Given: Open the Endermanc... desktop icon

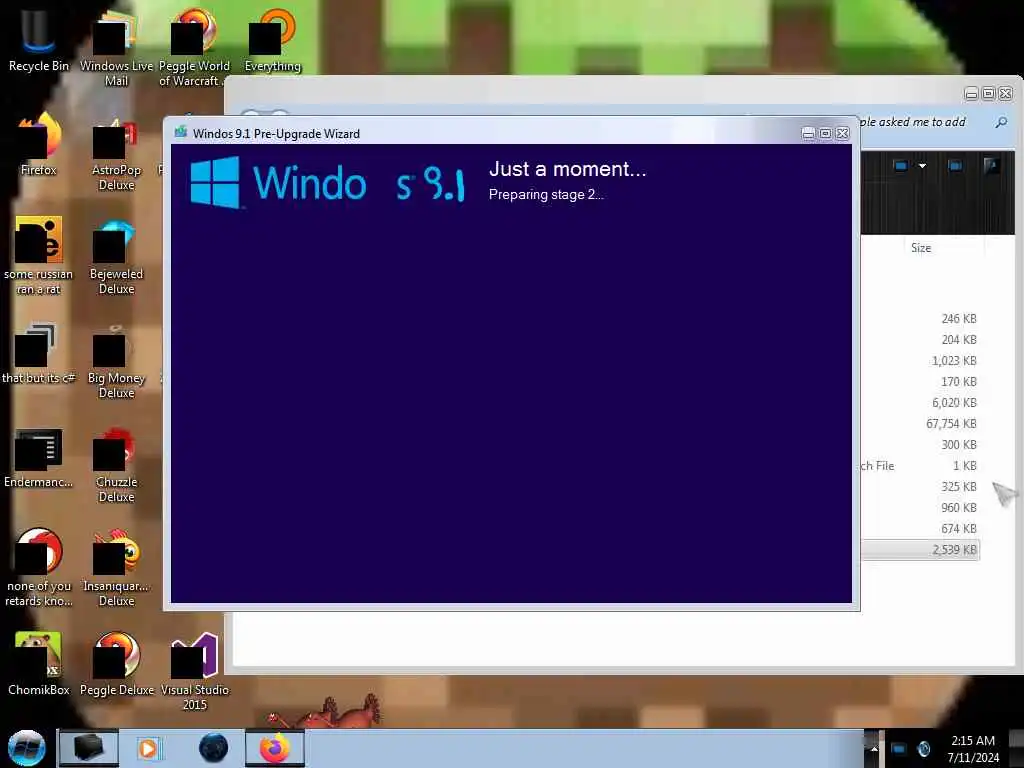Looking at the screenshot, I should pyautogui.click(x=39, y=457).
